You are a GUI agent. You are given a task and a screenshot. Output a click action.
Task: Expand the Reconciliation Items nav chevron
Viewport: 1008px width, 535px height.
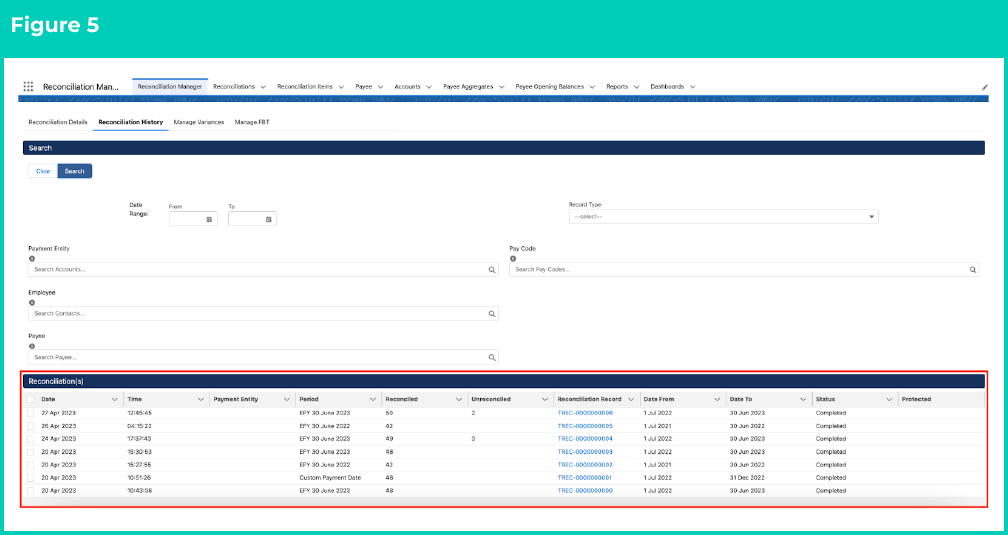click(341, 87)
